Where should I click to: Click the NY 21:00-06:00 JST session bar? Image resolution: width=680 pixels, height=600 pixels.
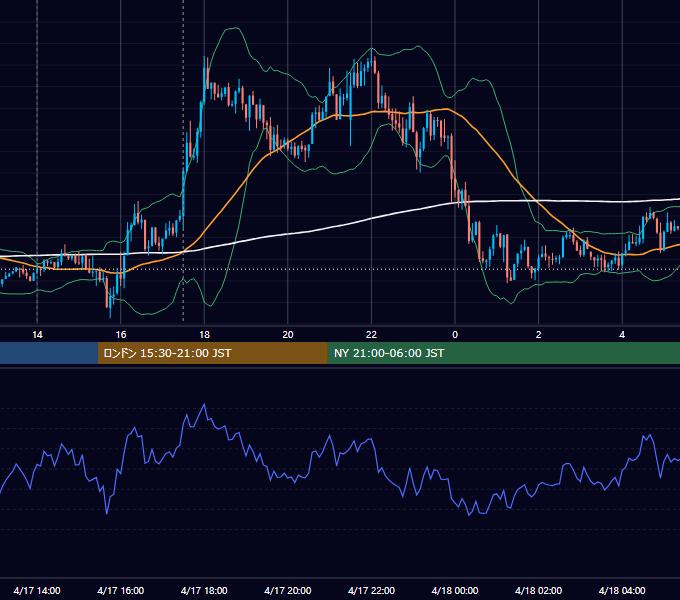pos(503,353)
